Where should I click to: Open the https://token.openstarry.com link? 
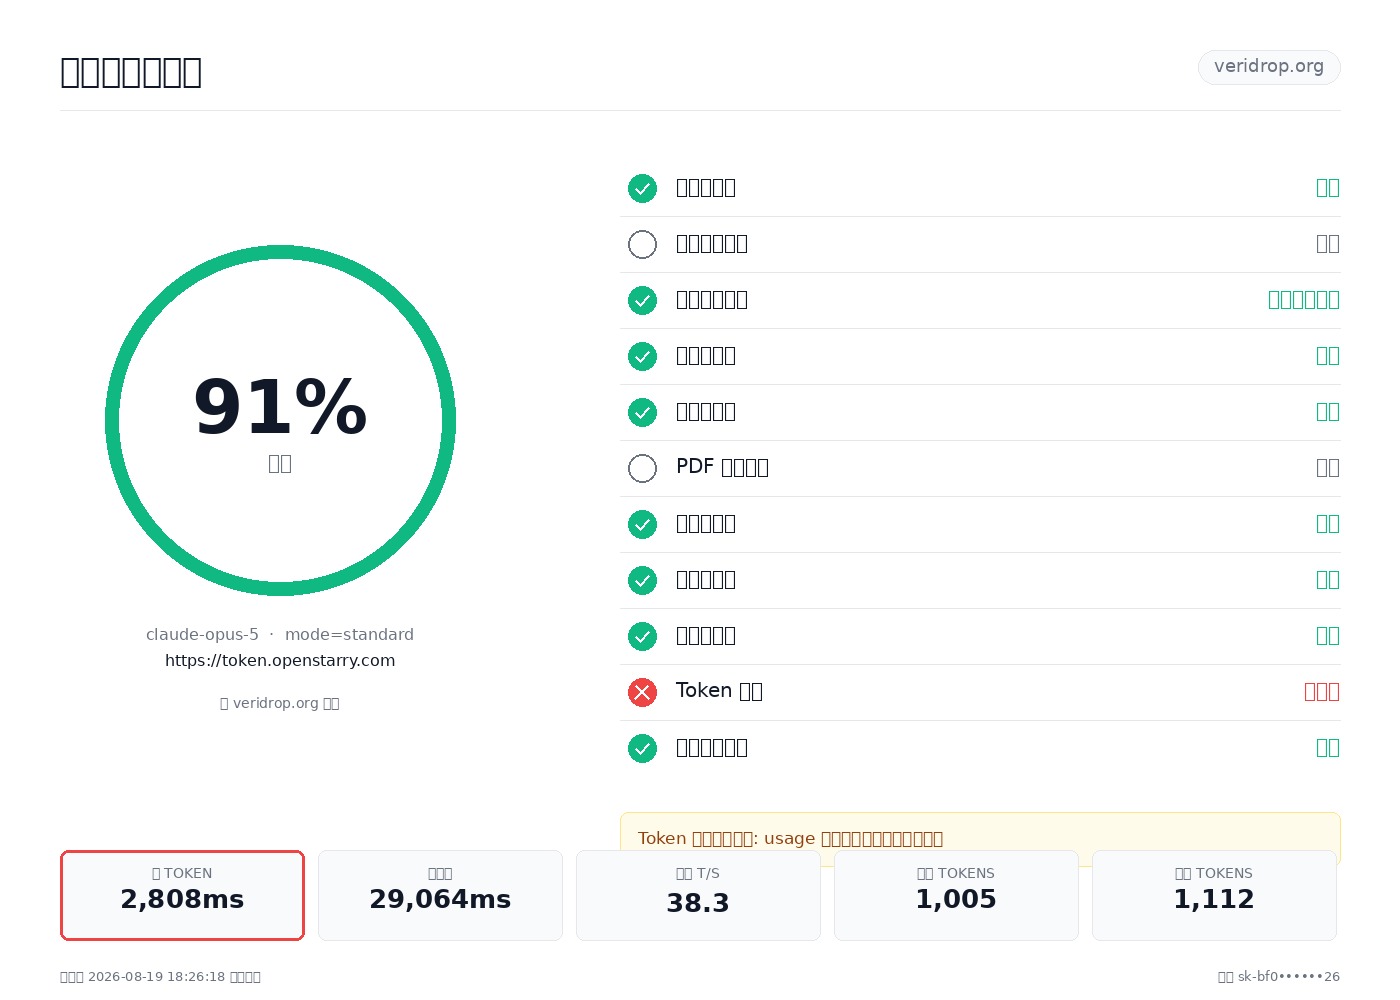280,661
